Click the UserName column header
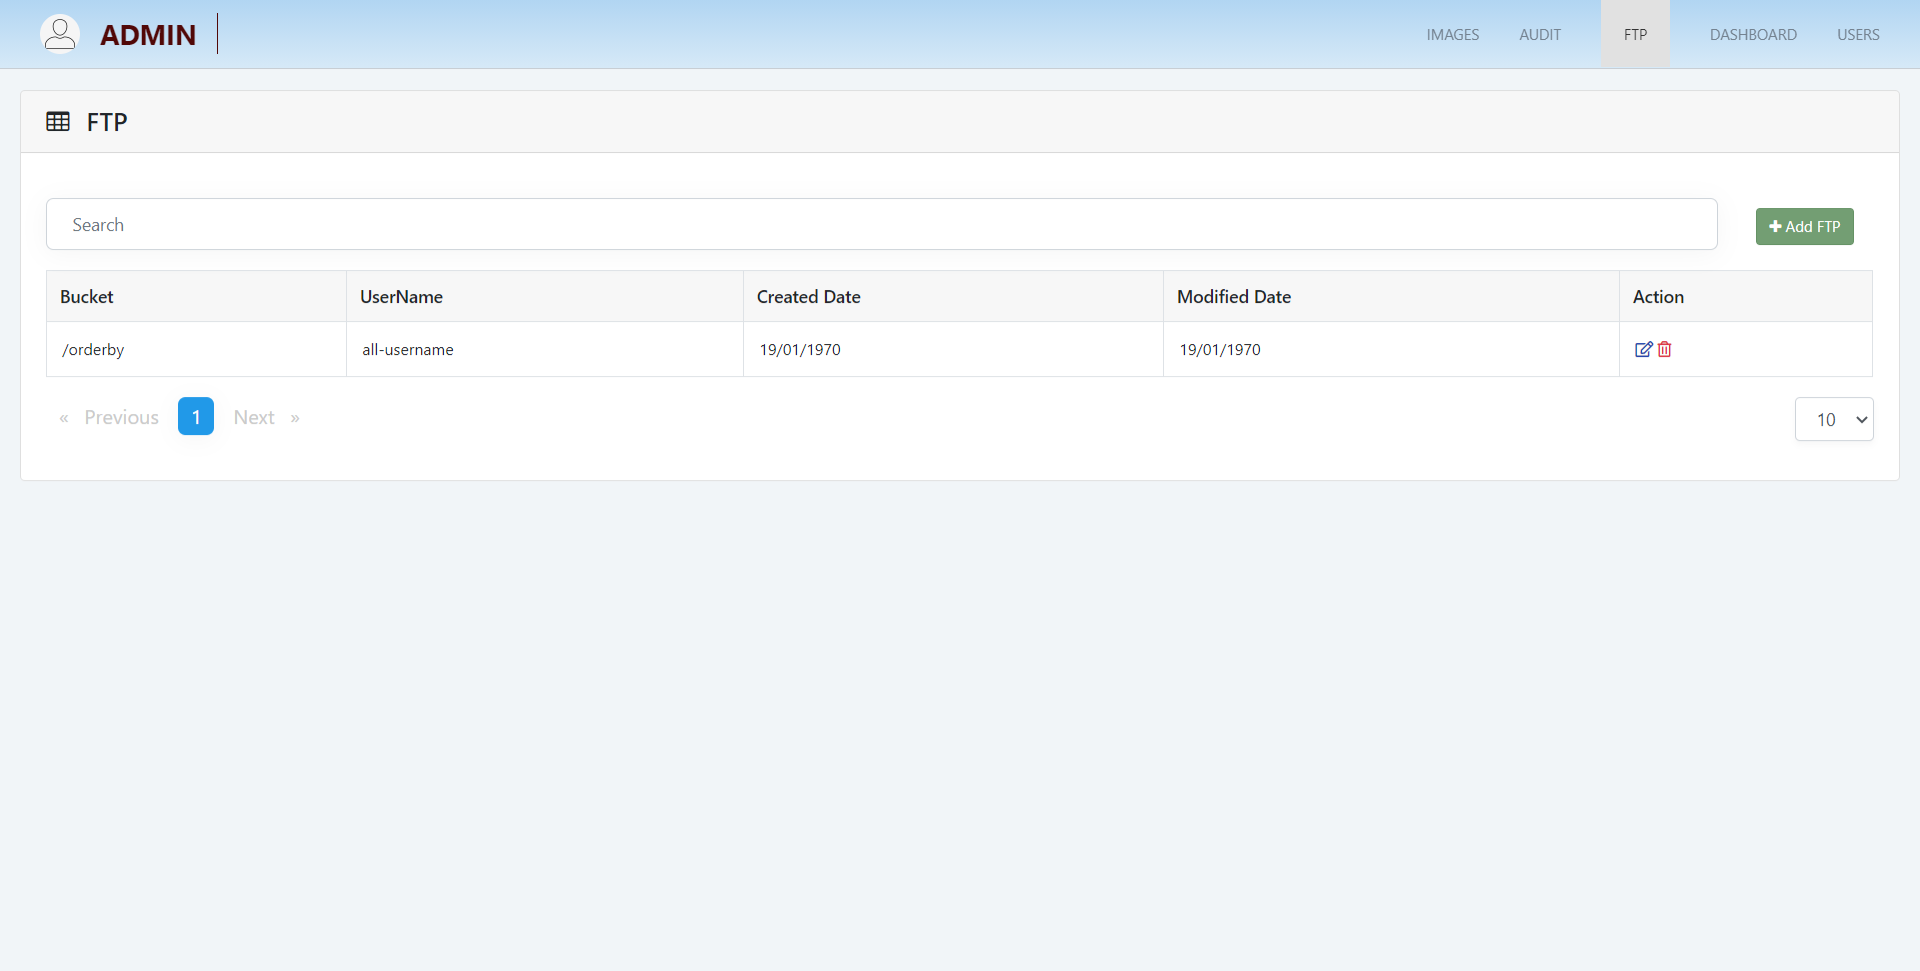 click(x=401, y=297)
